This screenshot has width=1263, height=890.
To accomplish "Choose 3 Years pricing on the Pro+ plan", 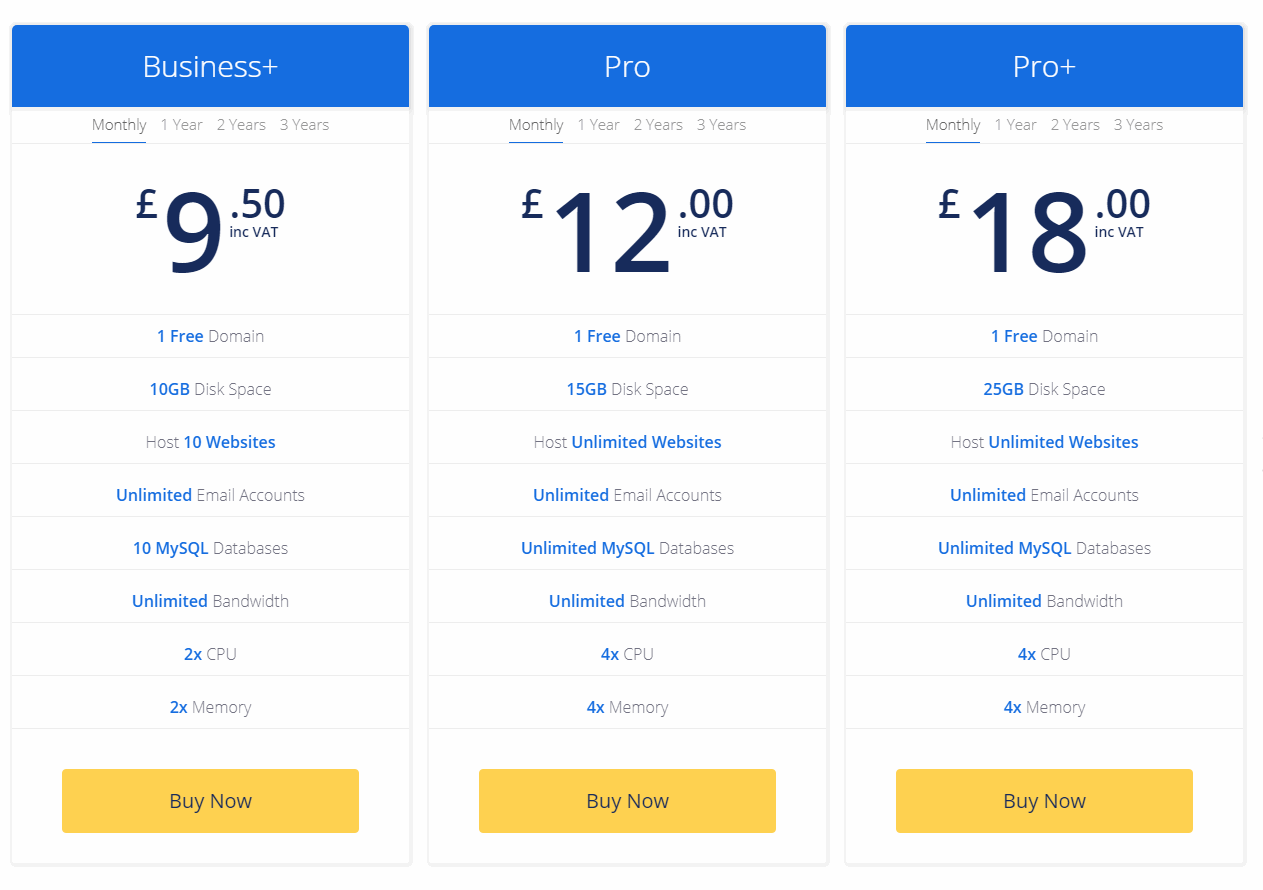I will tap(1138, 124).
